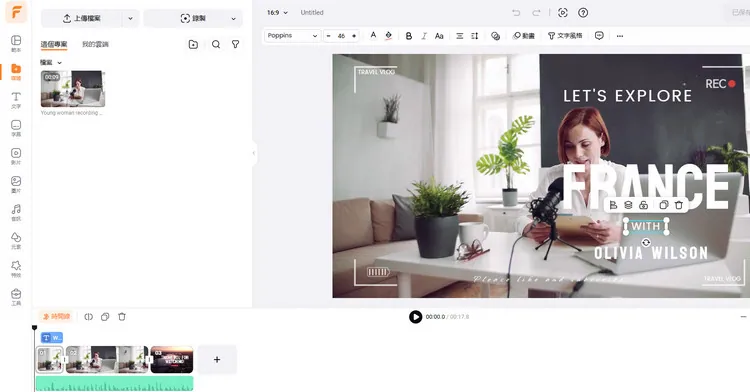
Task: Play the video preview
Action: [x=416, y=317]
